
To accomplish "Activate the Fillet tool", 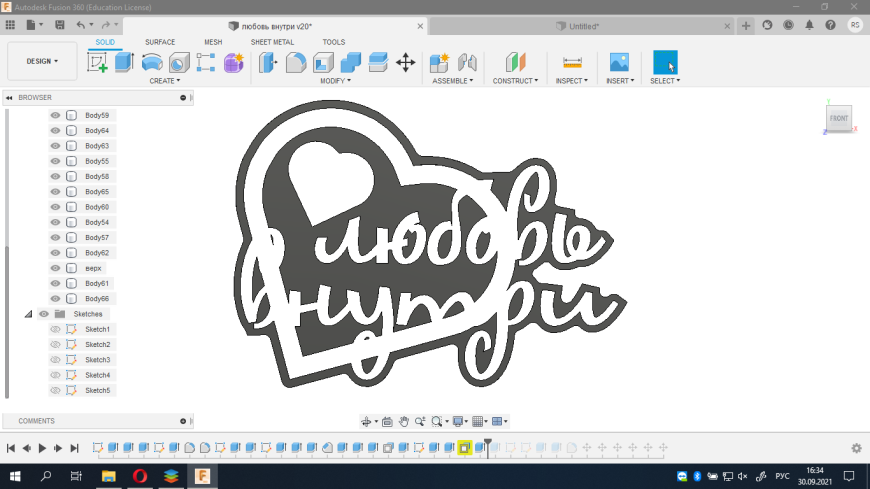I will click(x=296, y=63).
